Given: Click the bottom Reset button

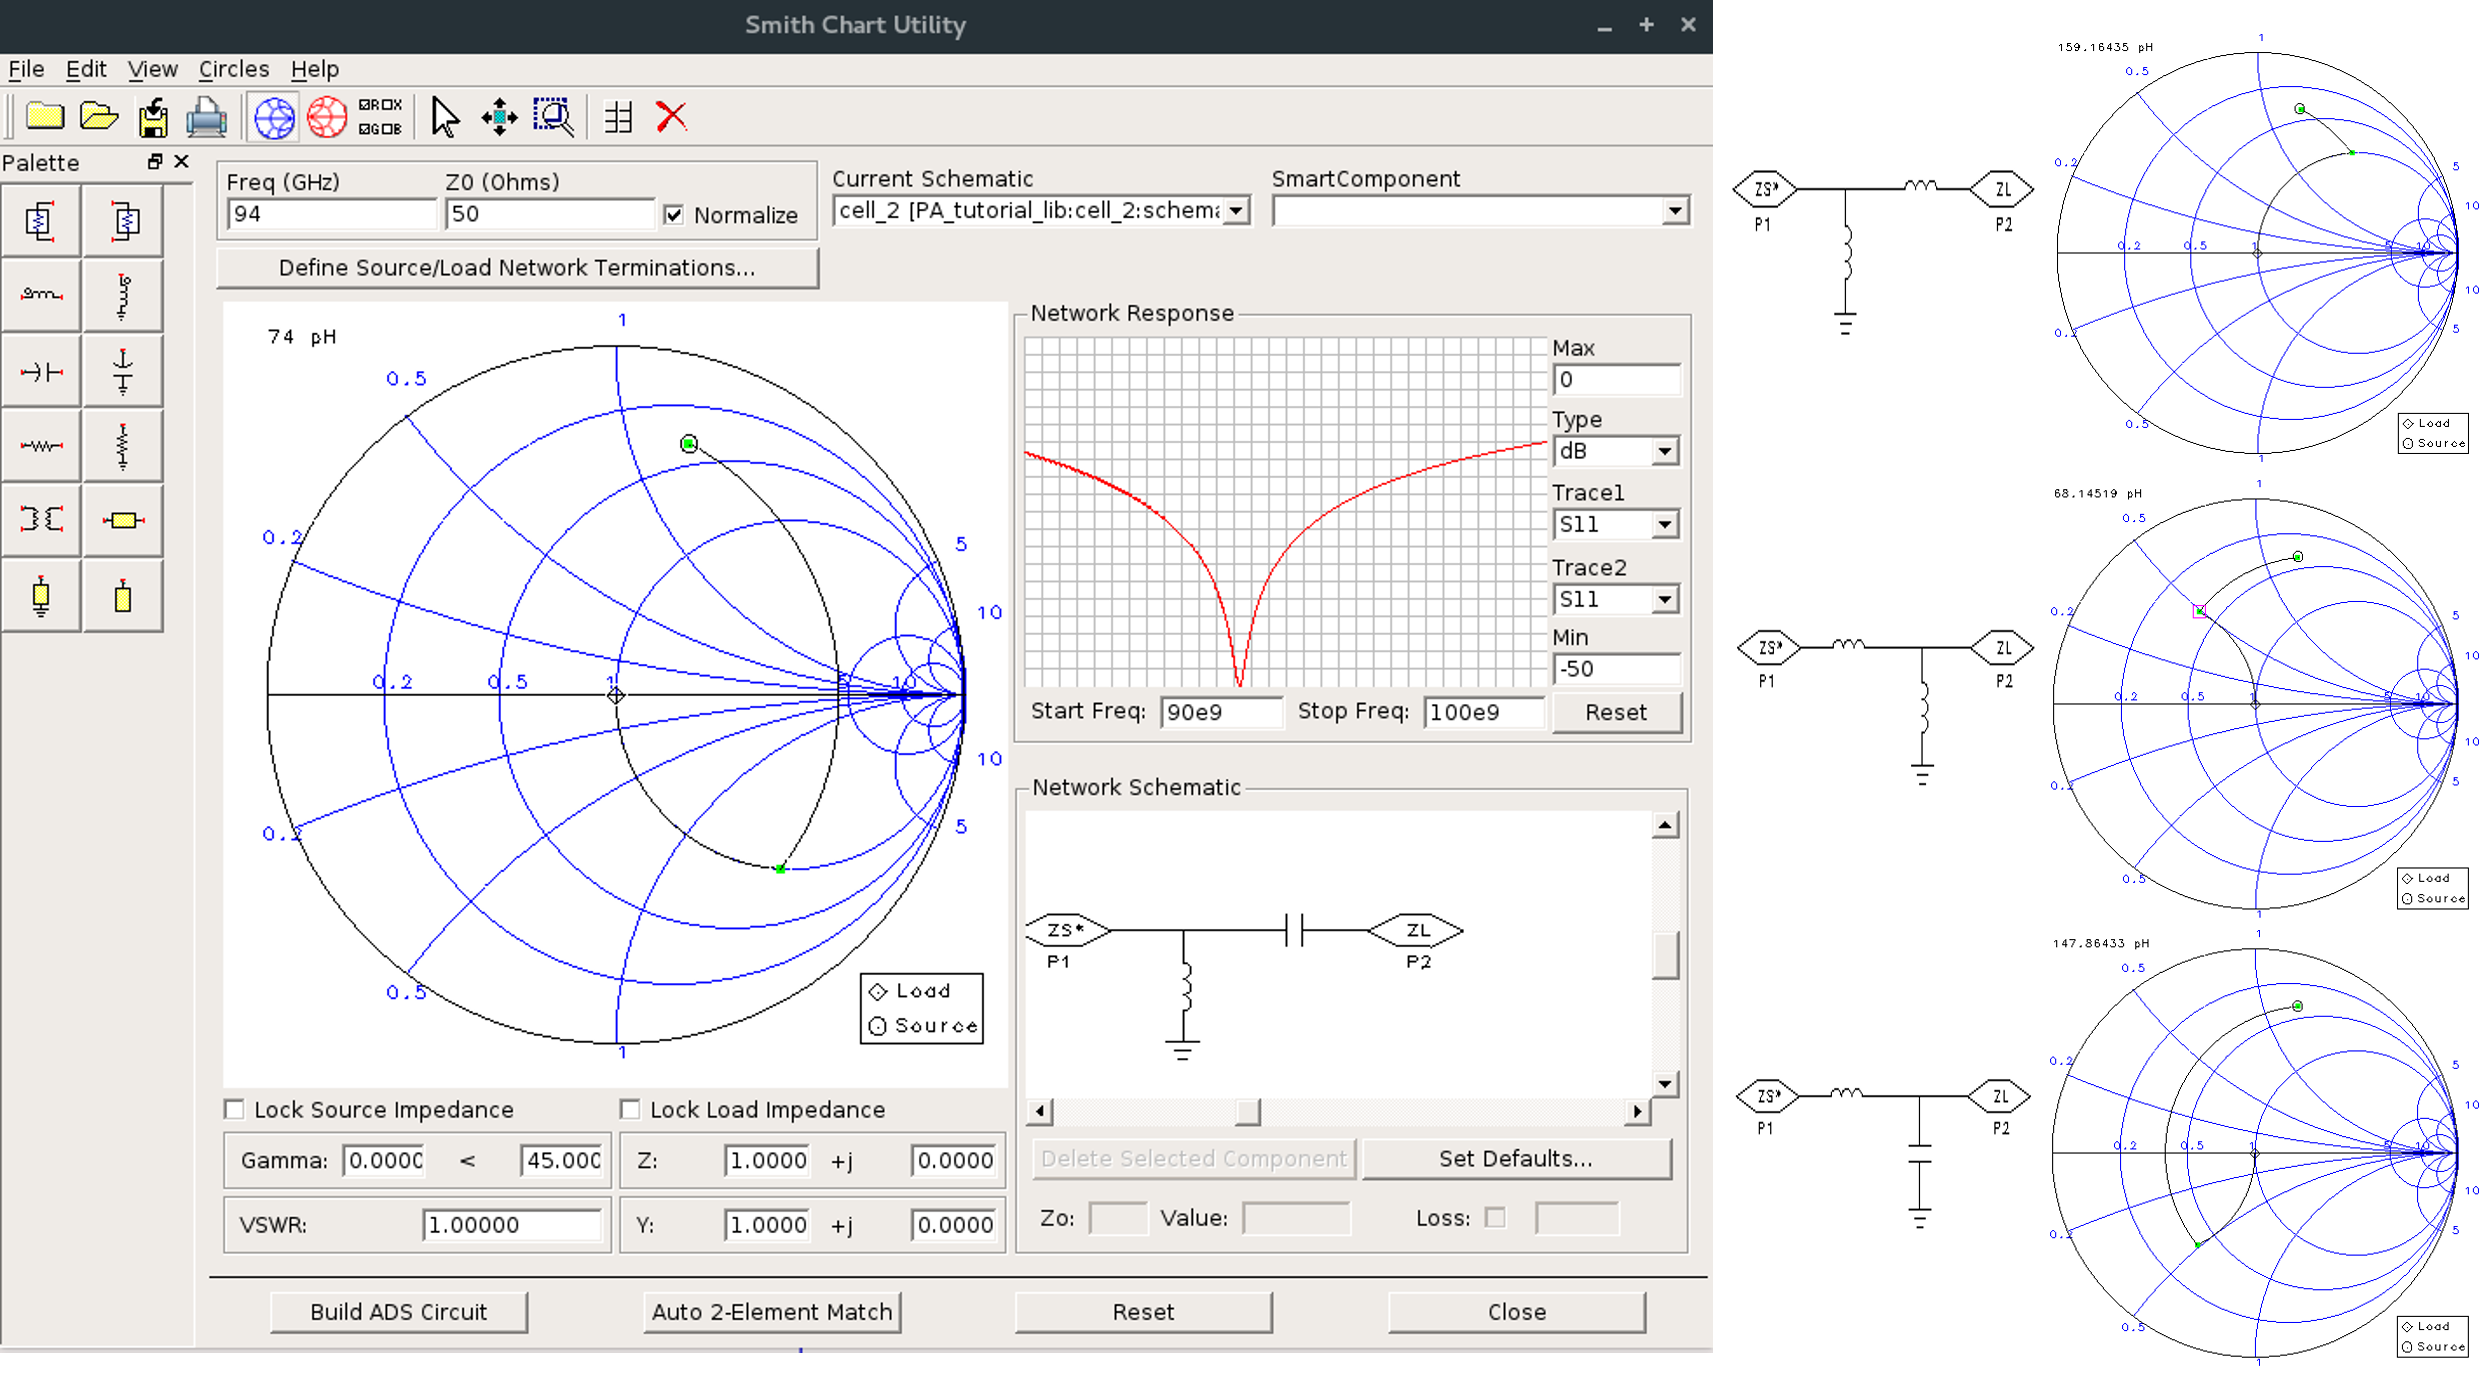Looking at the screenshot, I should pos(1143,1312).
